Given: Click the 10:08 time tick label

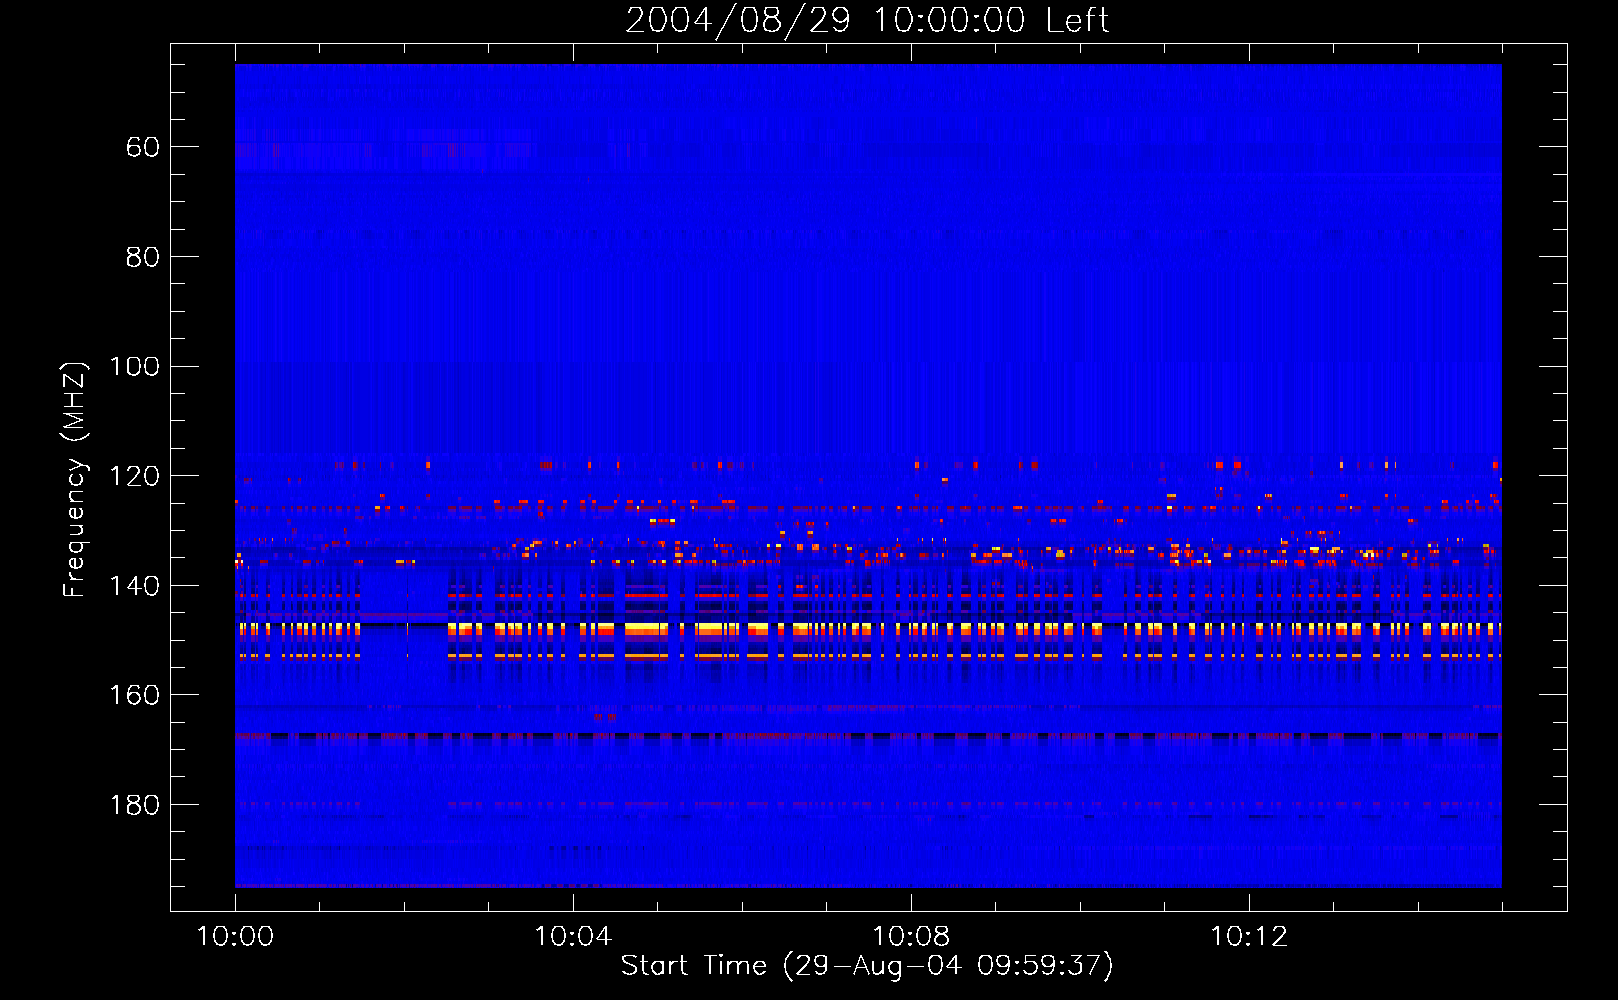Looking at the screenshot, I should coord(911,936).
